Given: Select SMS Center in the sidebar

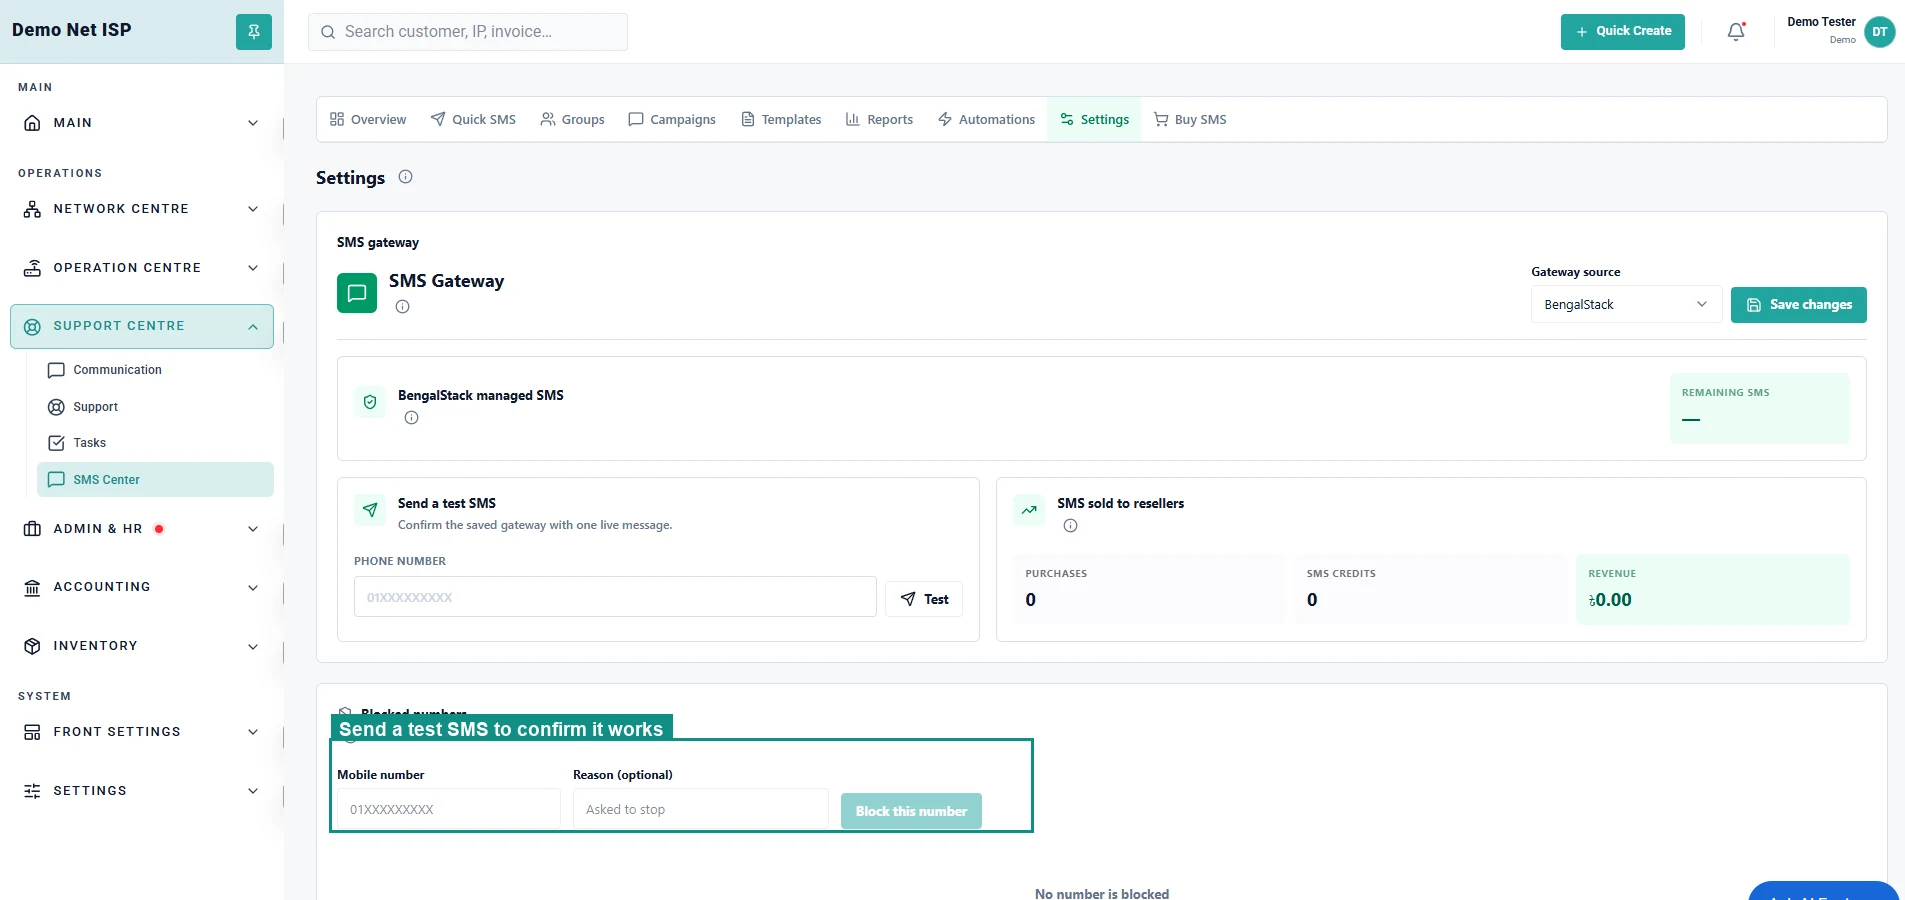Looking at the screenshot, I should 155,480.
